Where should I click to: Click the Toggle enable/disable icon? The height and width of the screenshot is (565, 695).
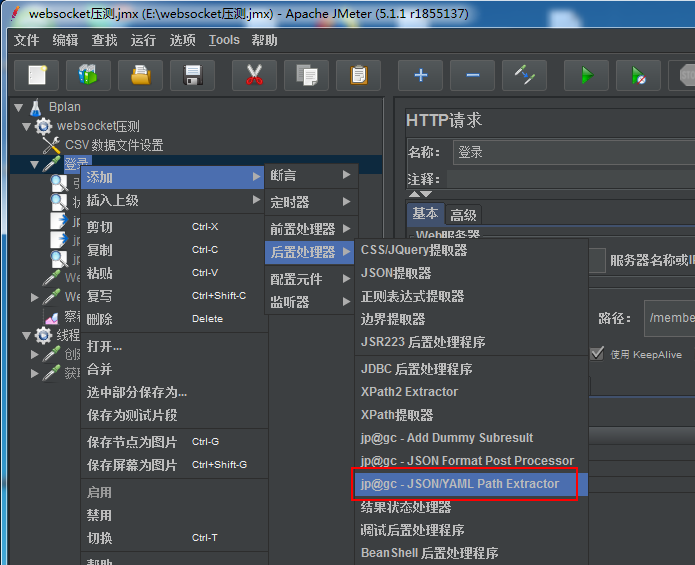pyautogui.click(x=524, y=75)
